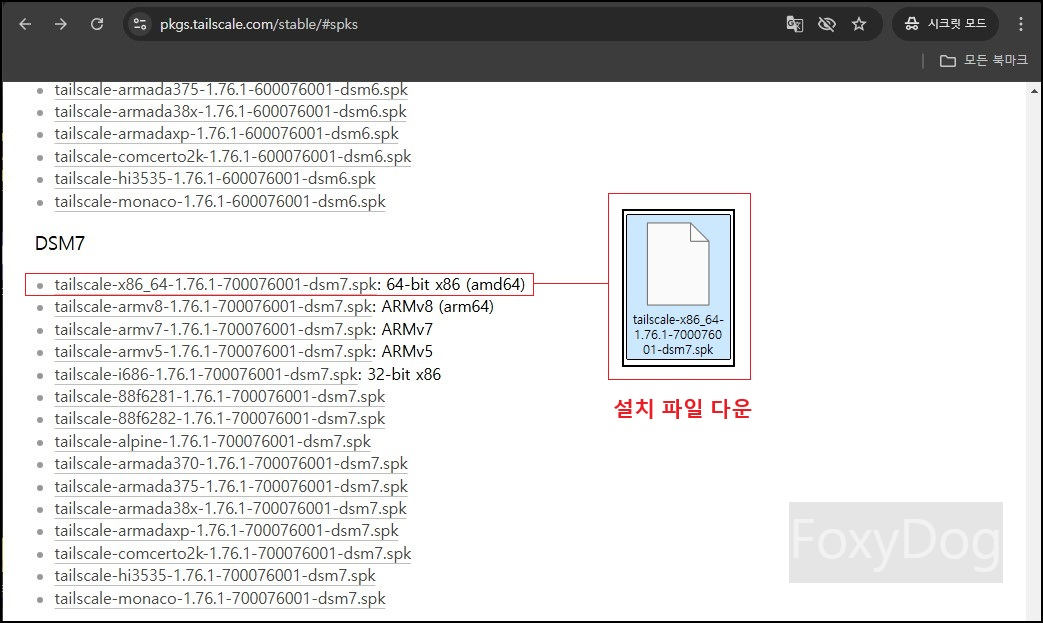Viewport: 1043px width, 623px height.
Task: Open the 모든 북마크 folder
Action: [x=984, y=61]
